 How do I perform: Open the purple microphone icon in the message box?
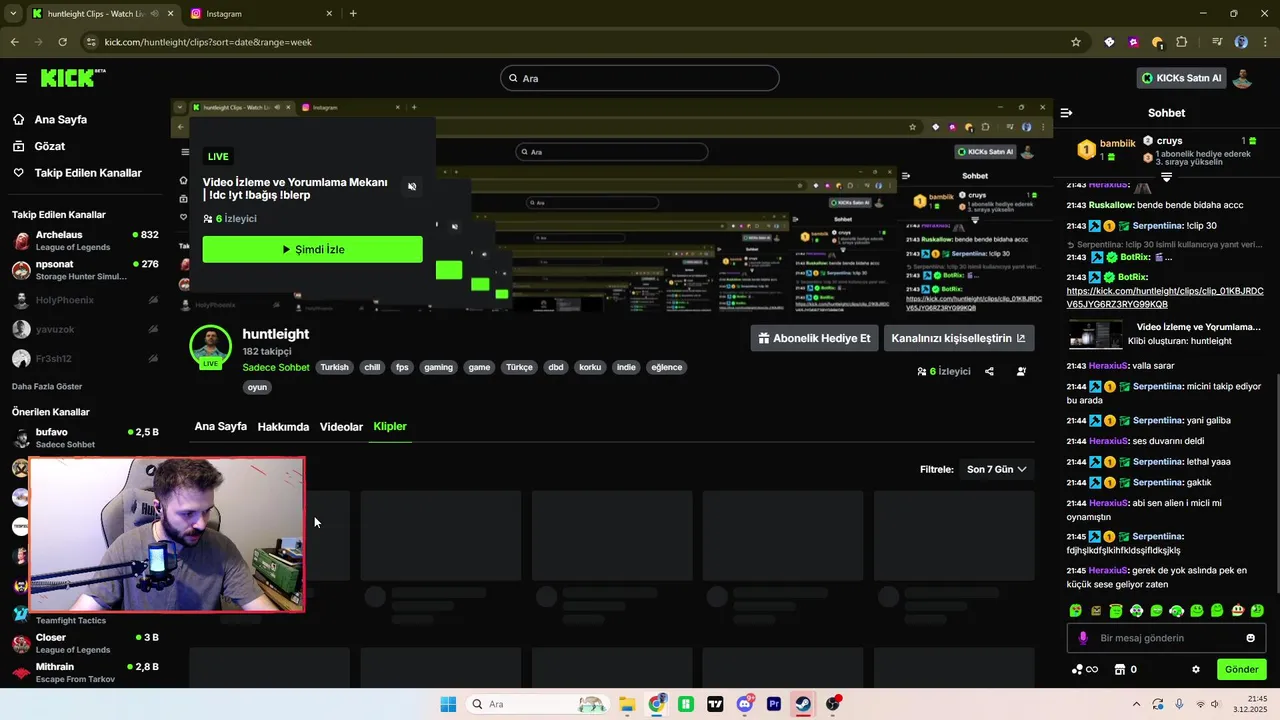1083,638
